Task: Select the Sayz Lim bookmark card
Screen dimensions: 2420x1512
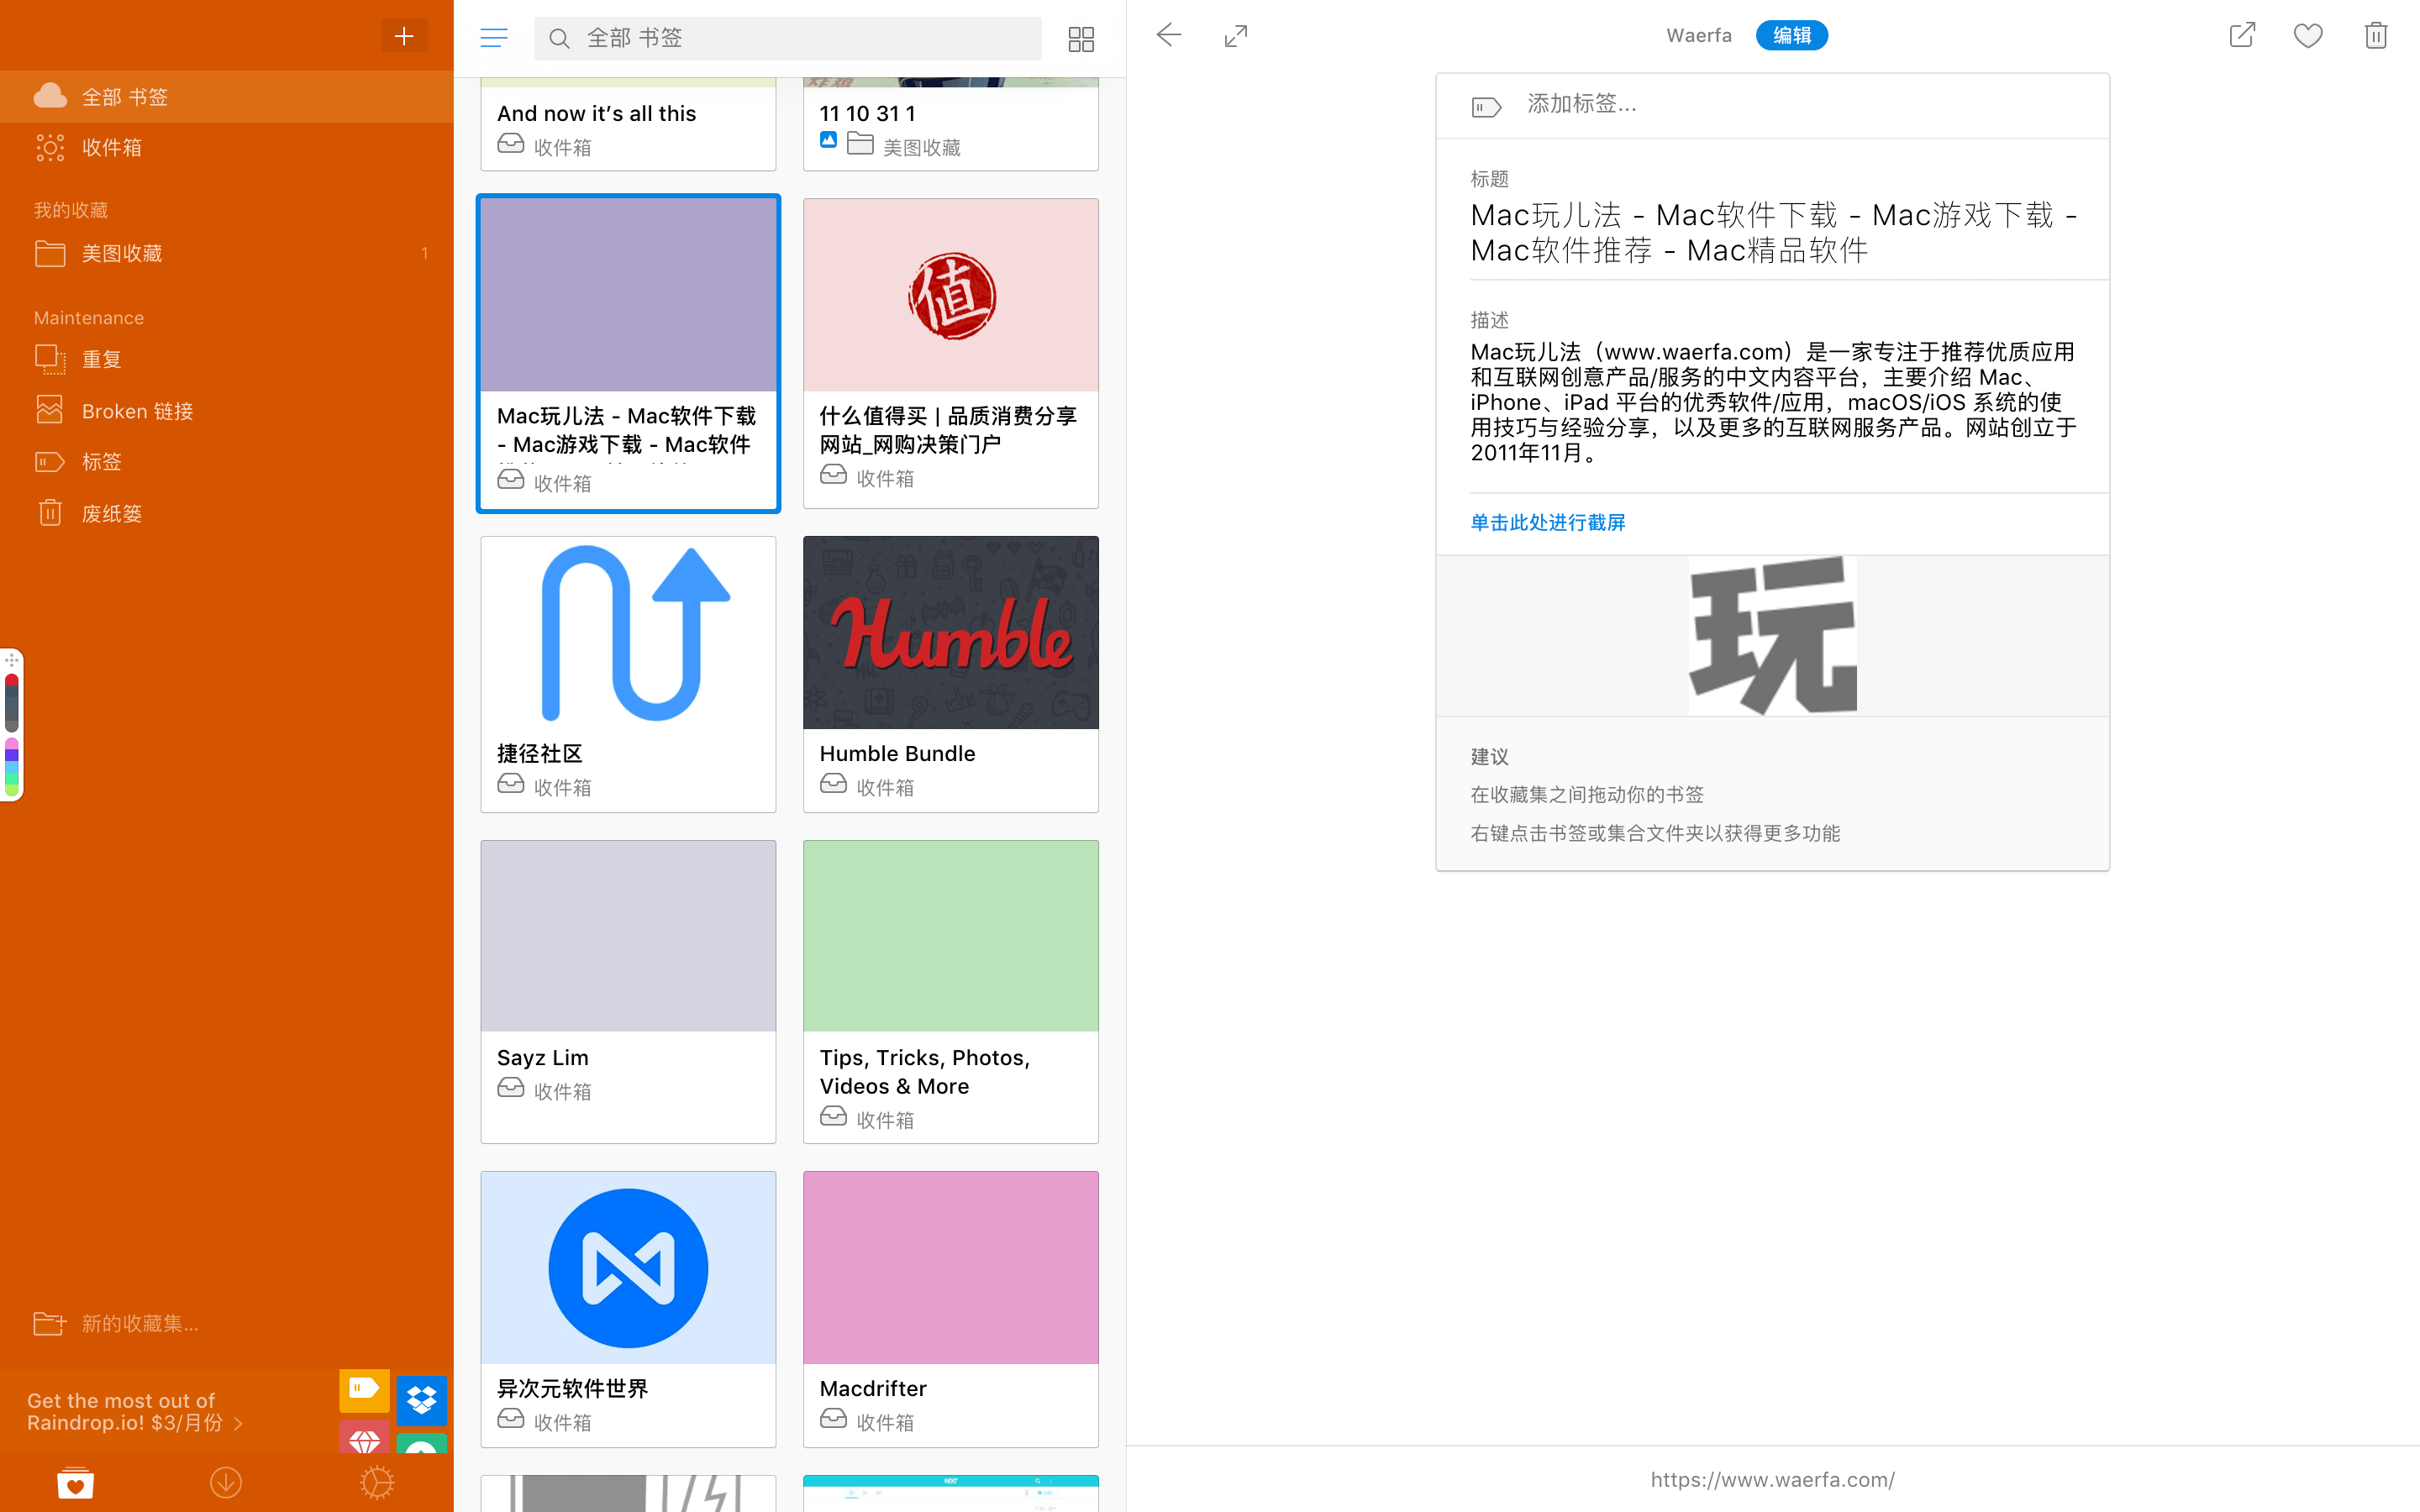Action: (x=628, y=991)
